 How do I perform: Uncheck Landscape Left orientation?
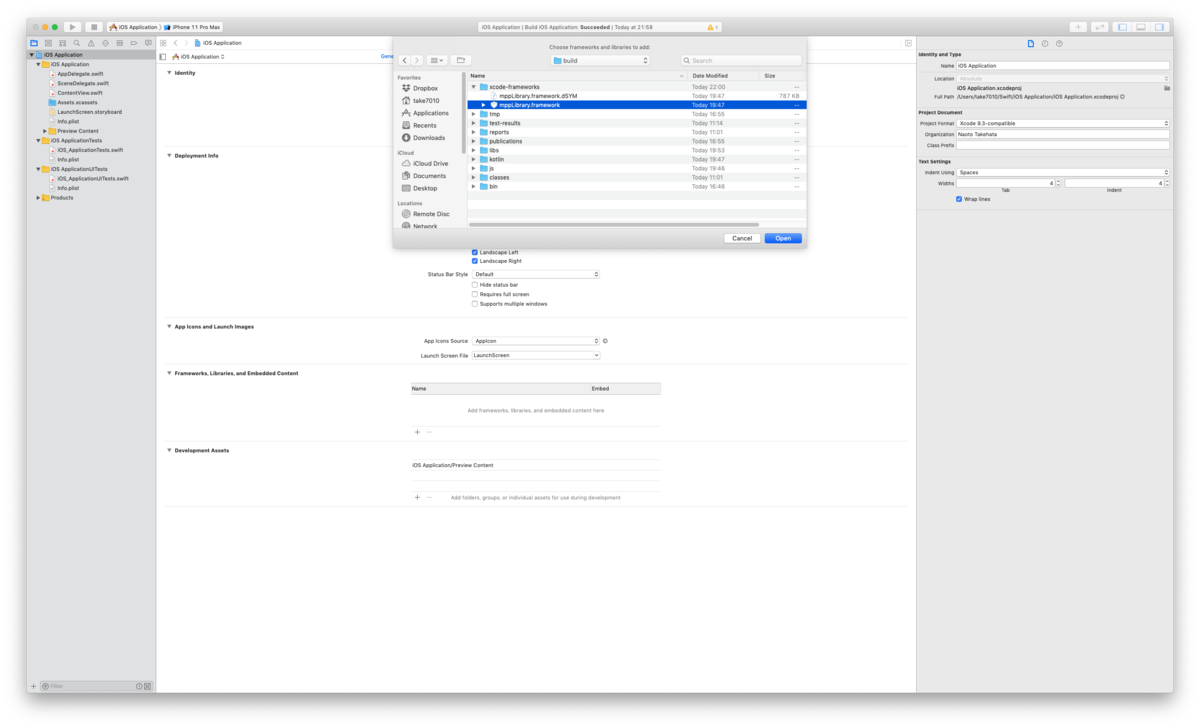475,252
